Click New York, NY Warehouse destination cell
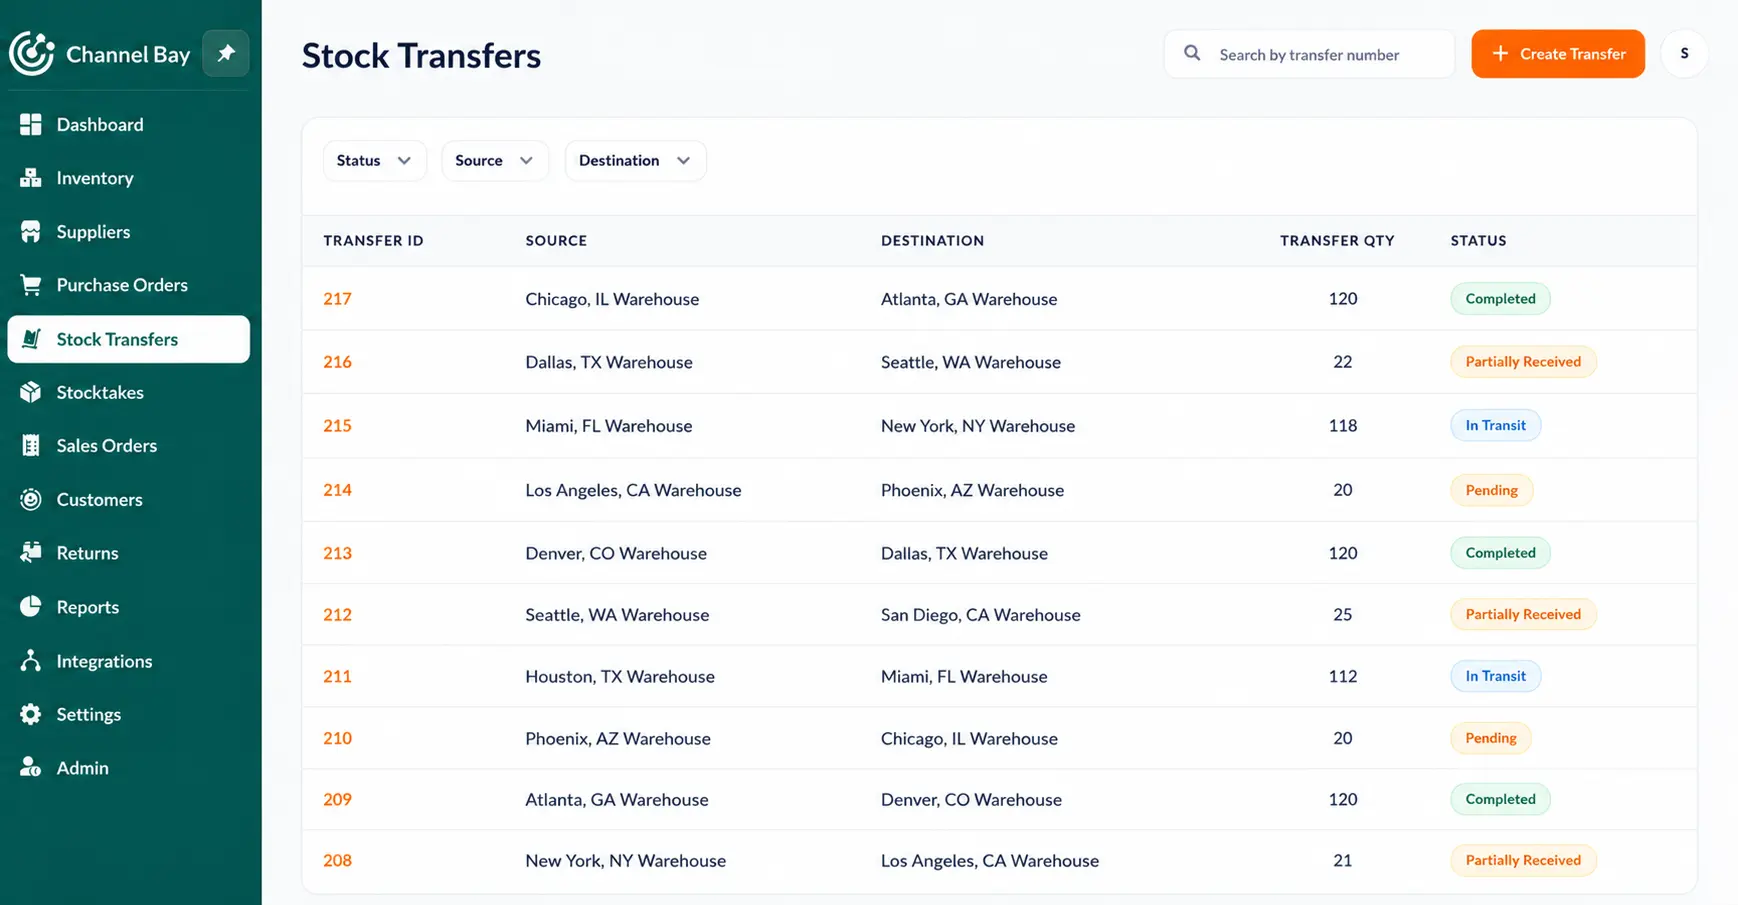1738x905 pixels. tap(978, 426)
